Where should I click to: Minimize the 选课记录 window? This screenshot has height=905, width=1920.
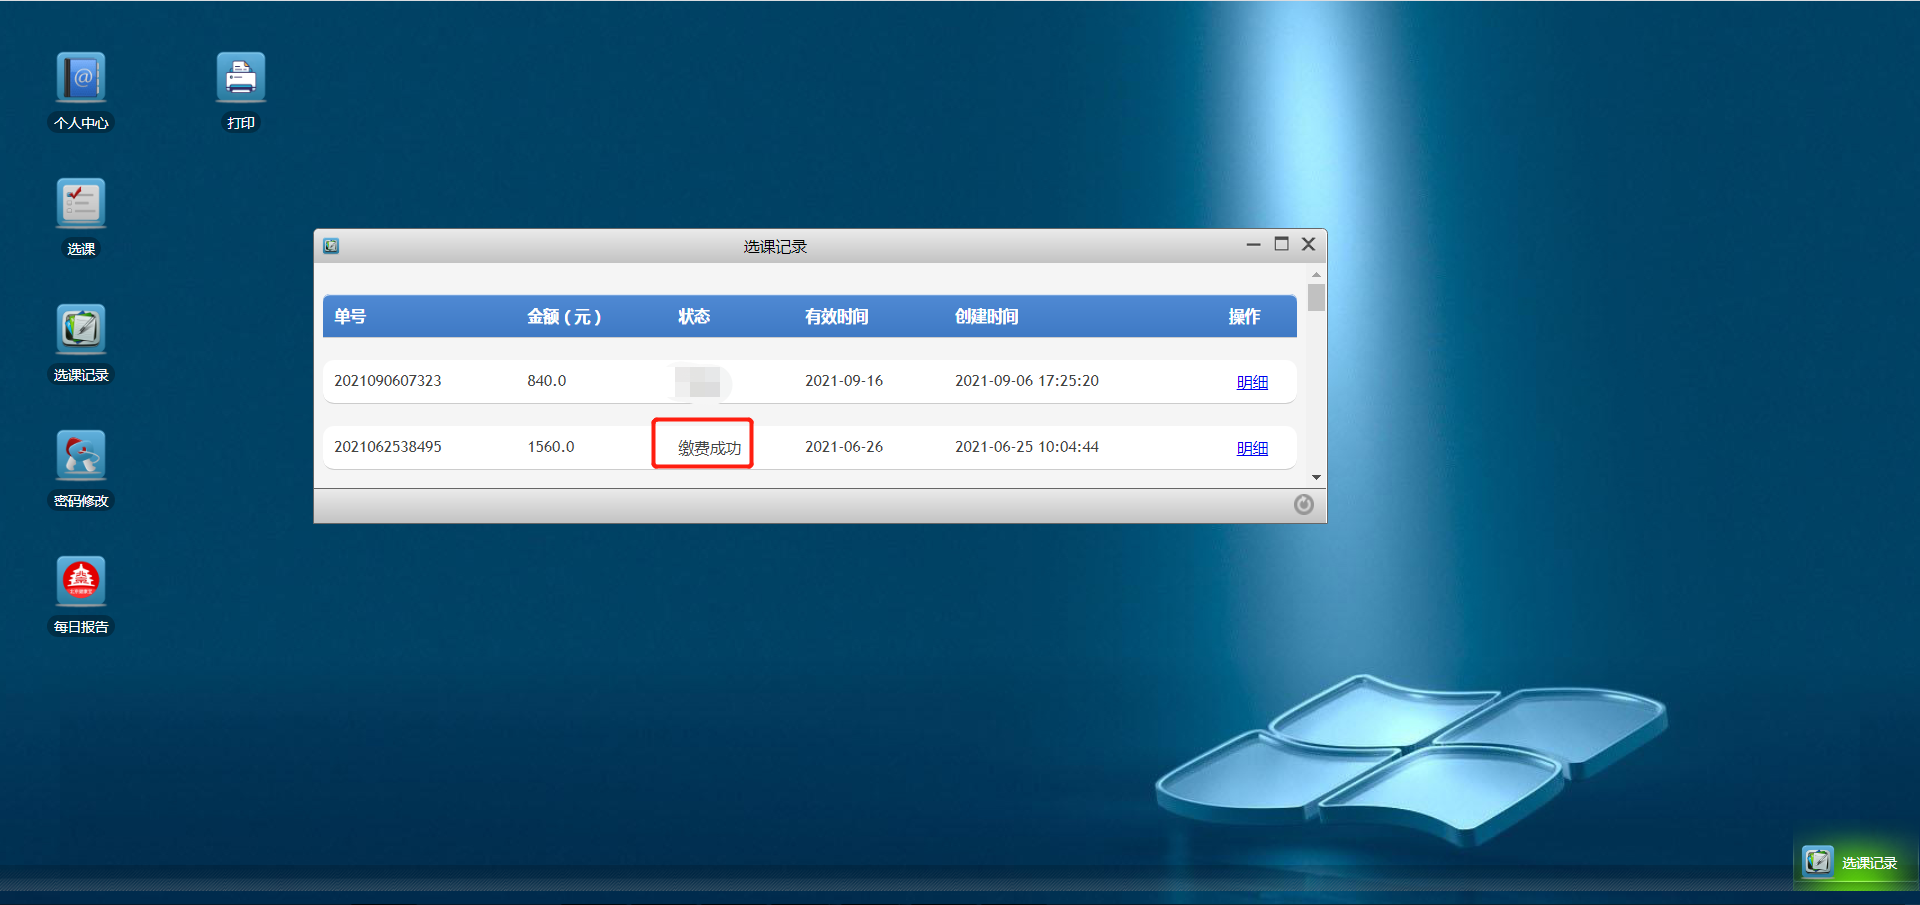tap(1253, 244)
